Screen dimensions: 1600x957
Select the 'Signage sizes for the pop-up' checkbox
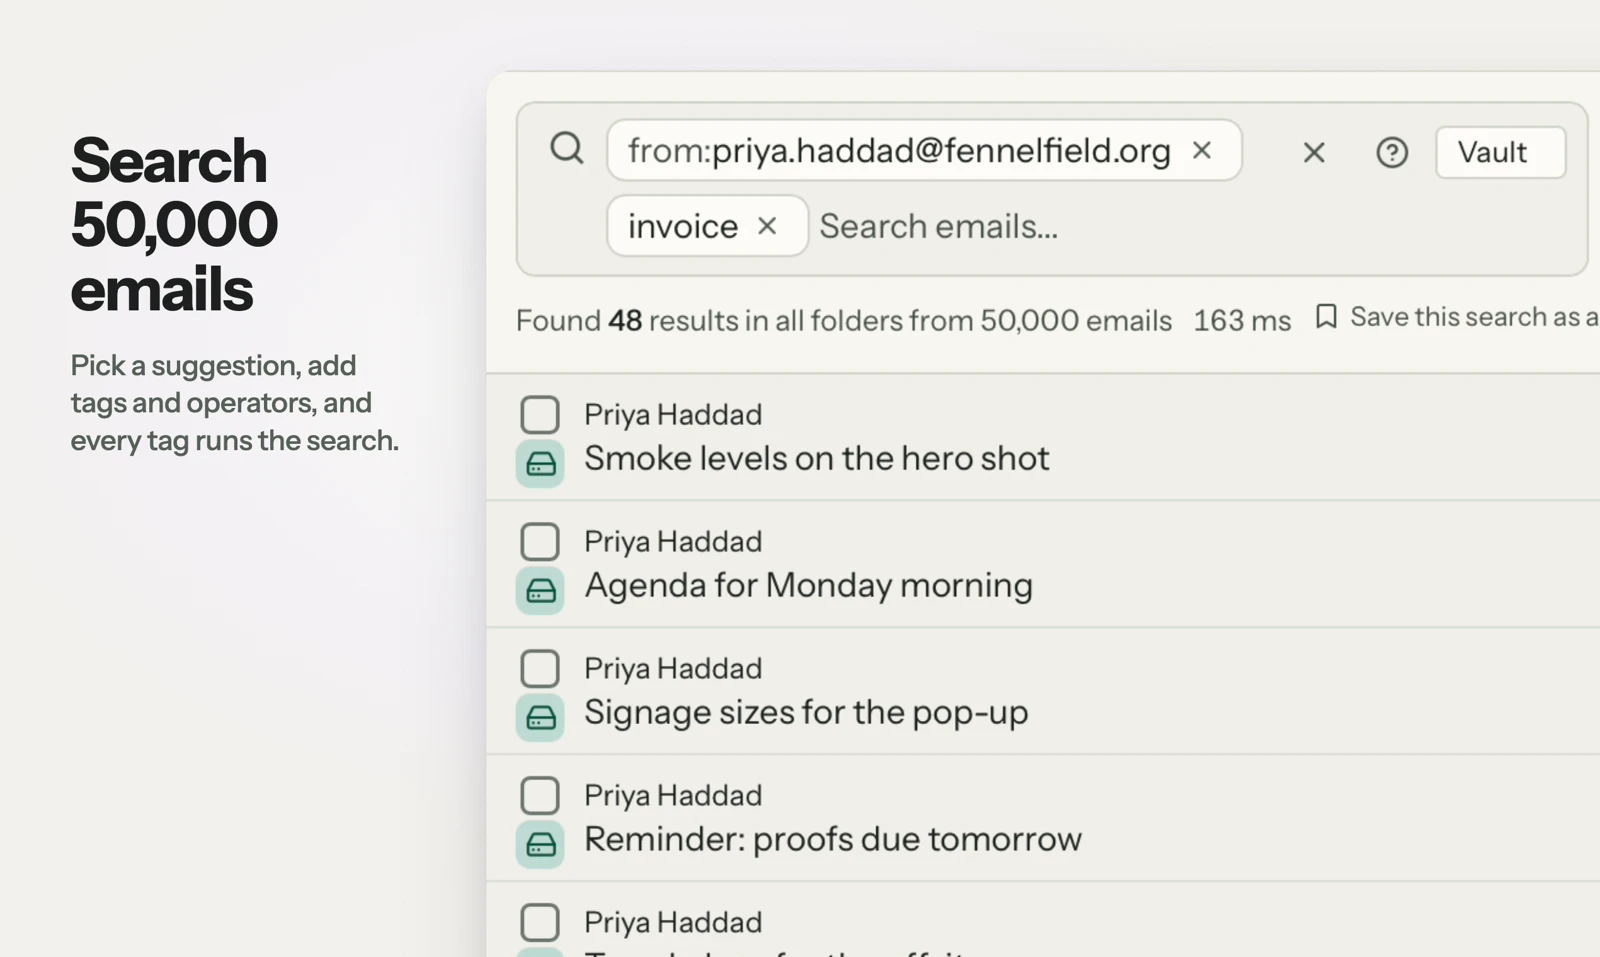[x=540, y=668]
